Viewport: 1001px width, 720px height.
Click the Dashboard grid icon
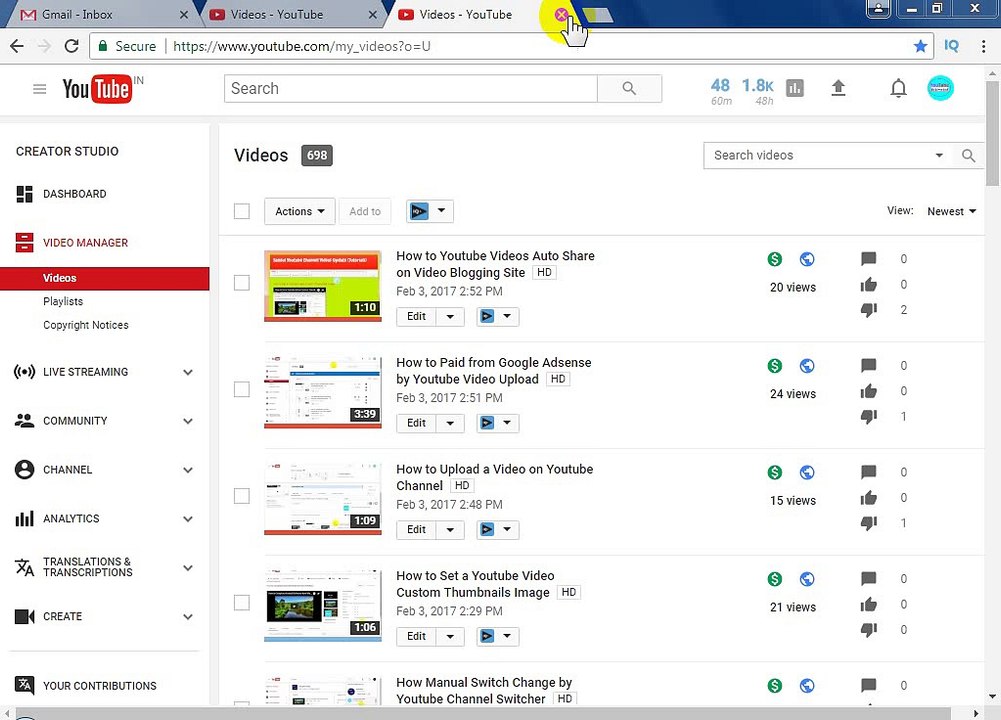coord(24,194)
